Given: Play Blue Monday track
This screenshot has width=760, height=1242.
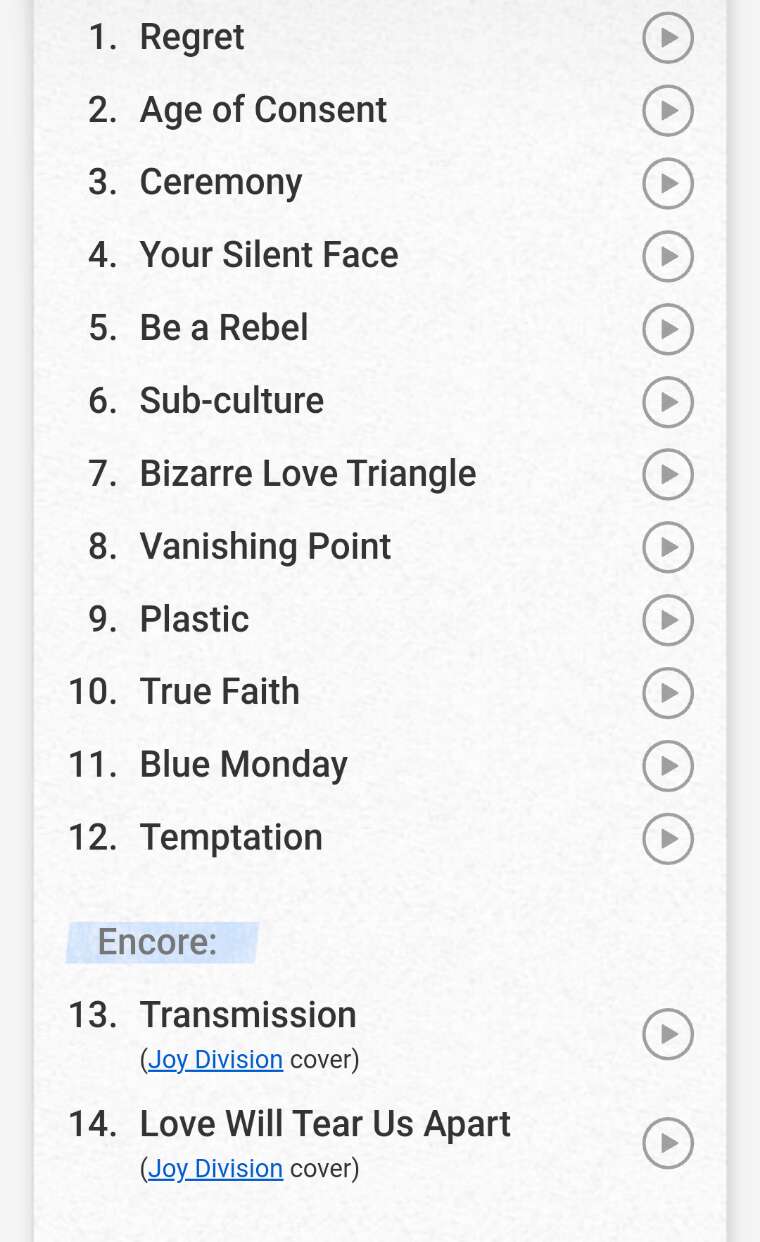Looking at the screenshot, I should 667,765.
